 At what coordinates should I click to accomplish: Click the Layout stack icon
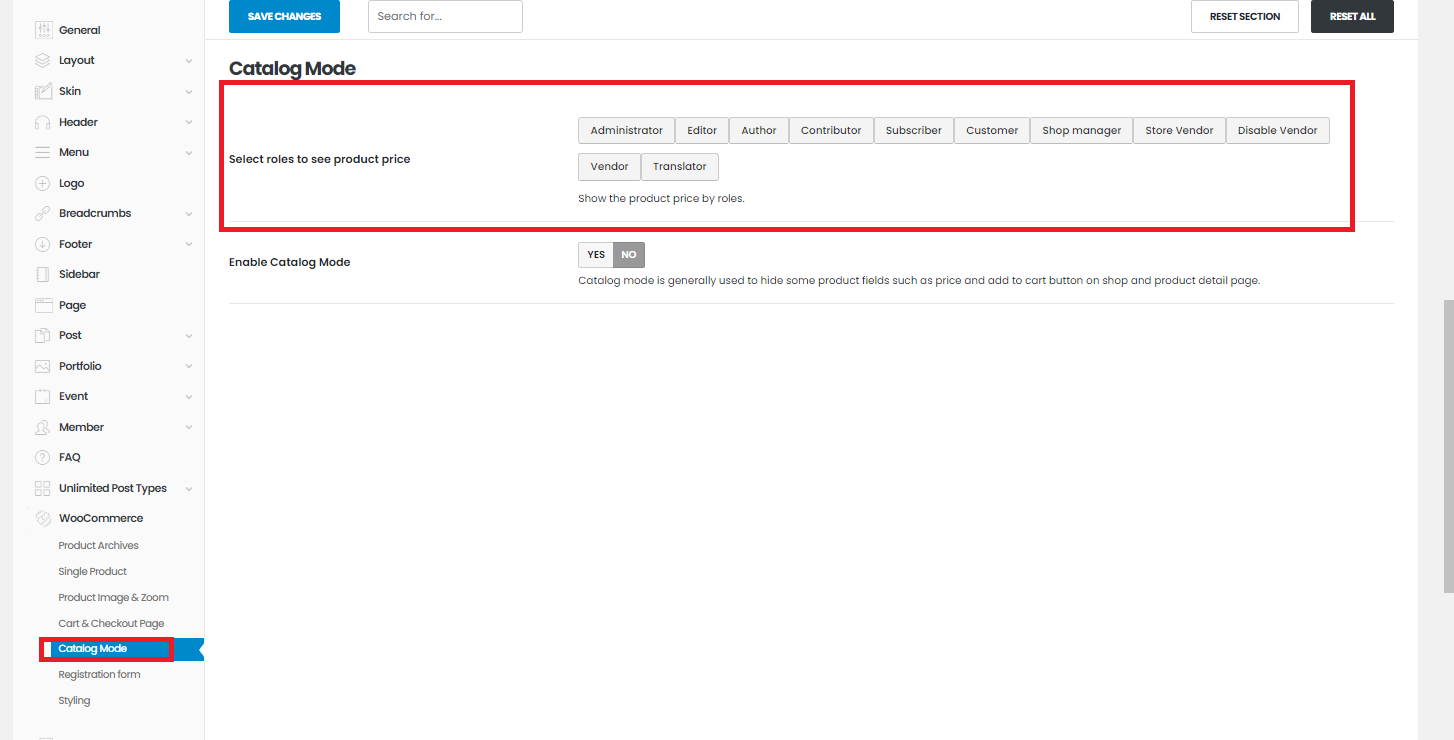[x=43, y=60]
